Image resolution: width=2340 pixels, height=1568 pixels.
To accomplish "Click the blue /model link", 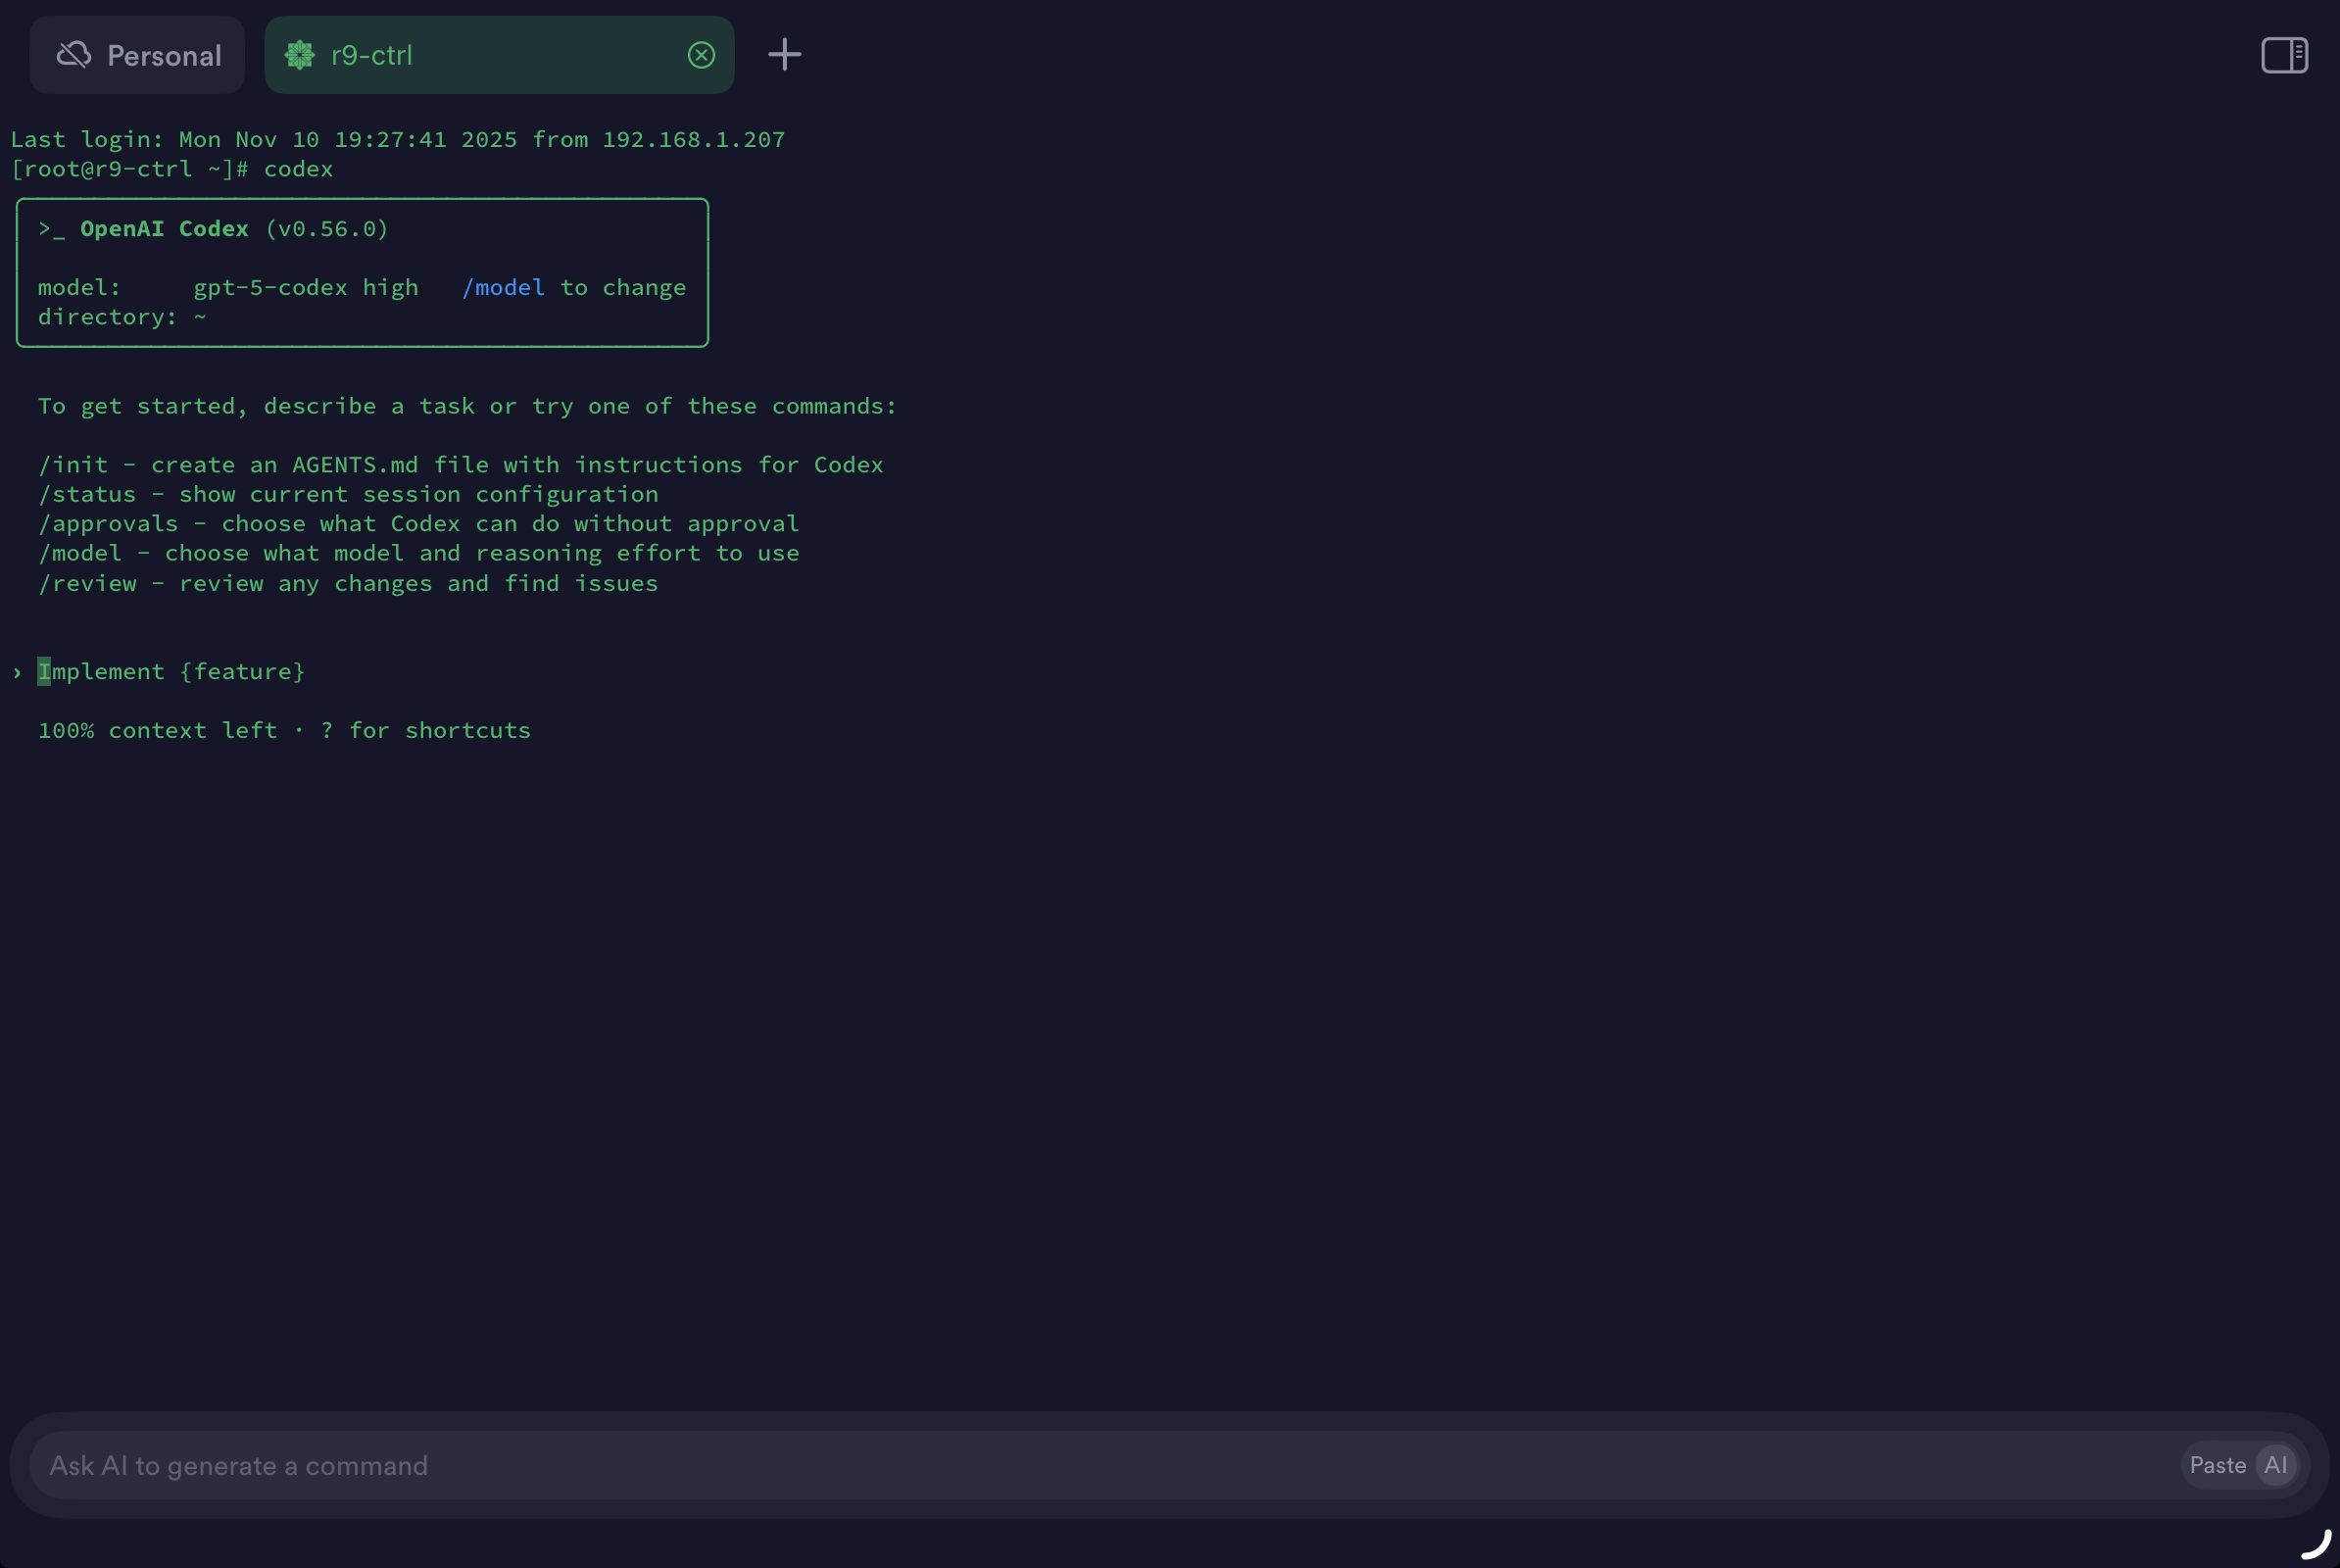I will (503, 288).
